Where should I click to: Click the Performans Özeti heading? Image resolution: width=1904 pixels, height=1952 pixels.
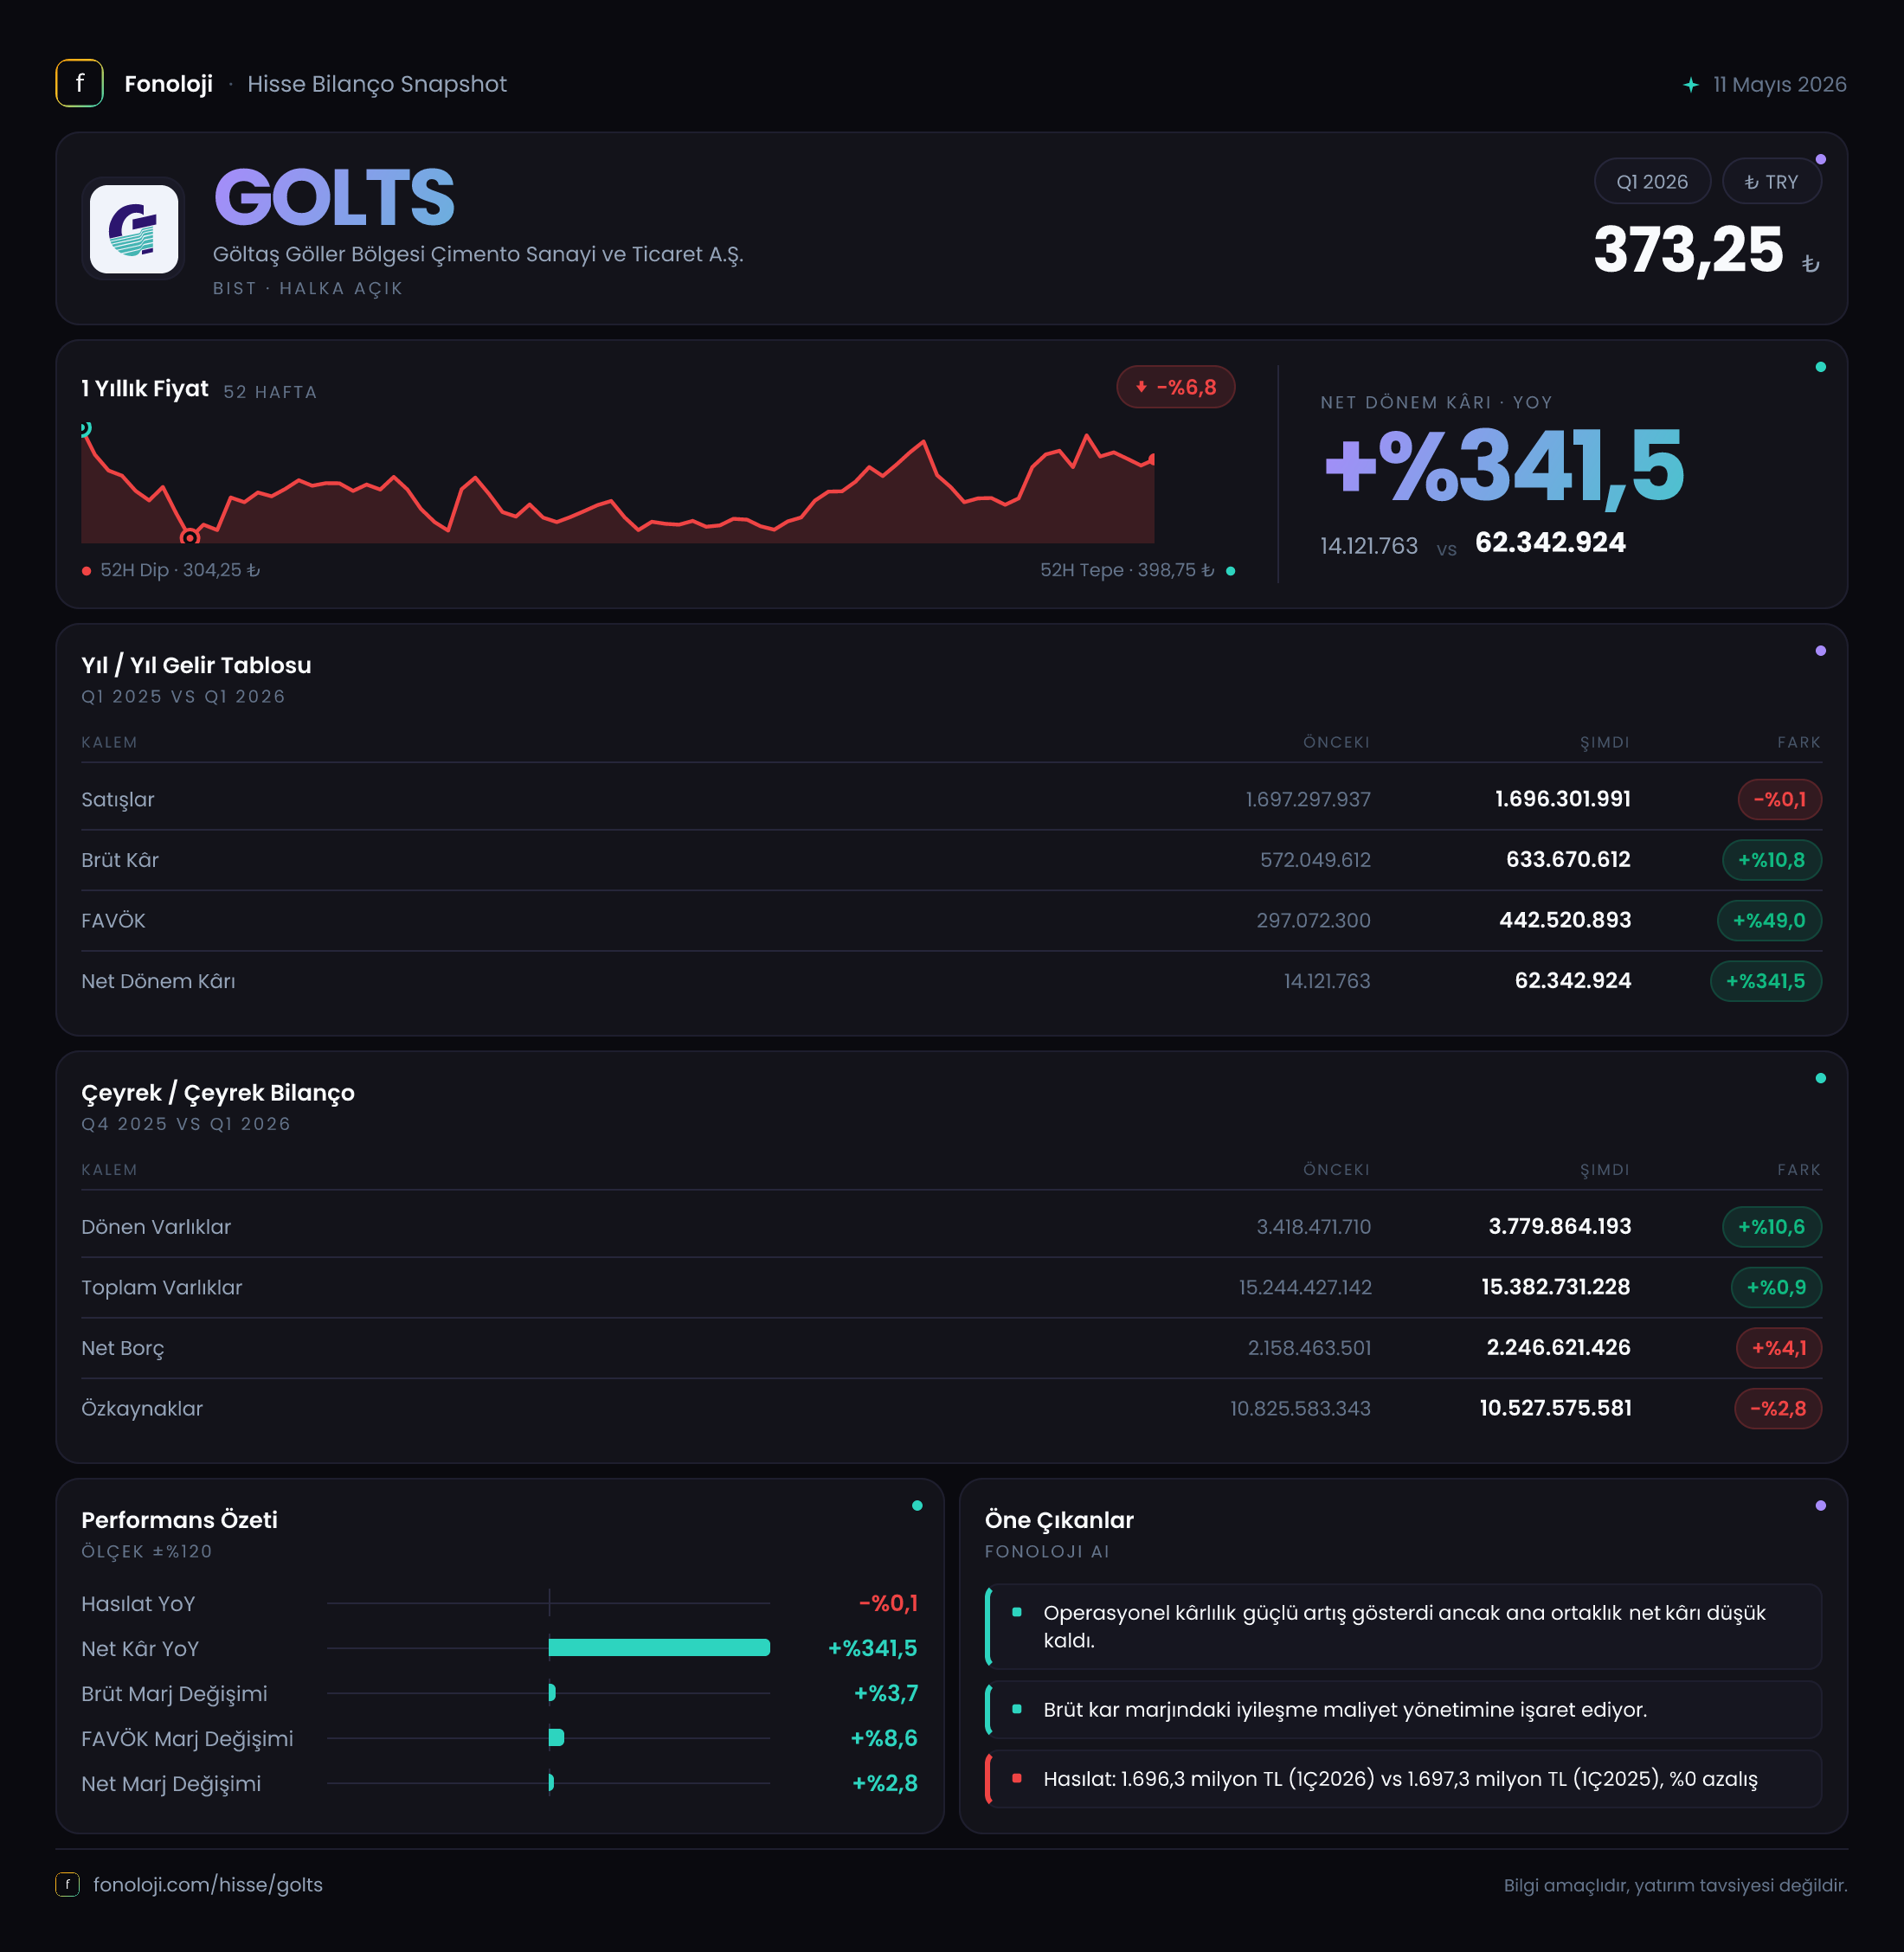point(179,1519)
